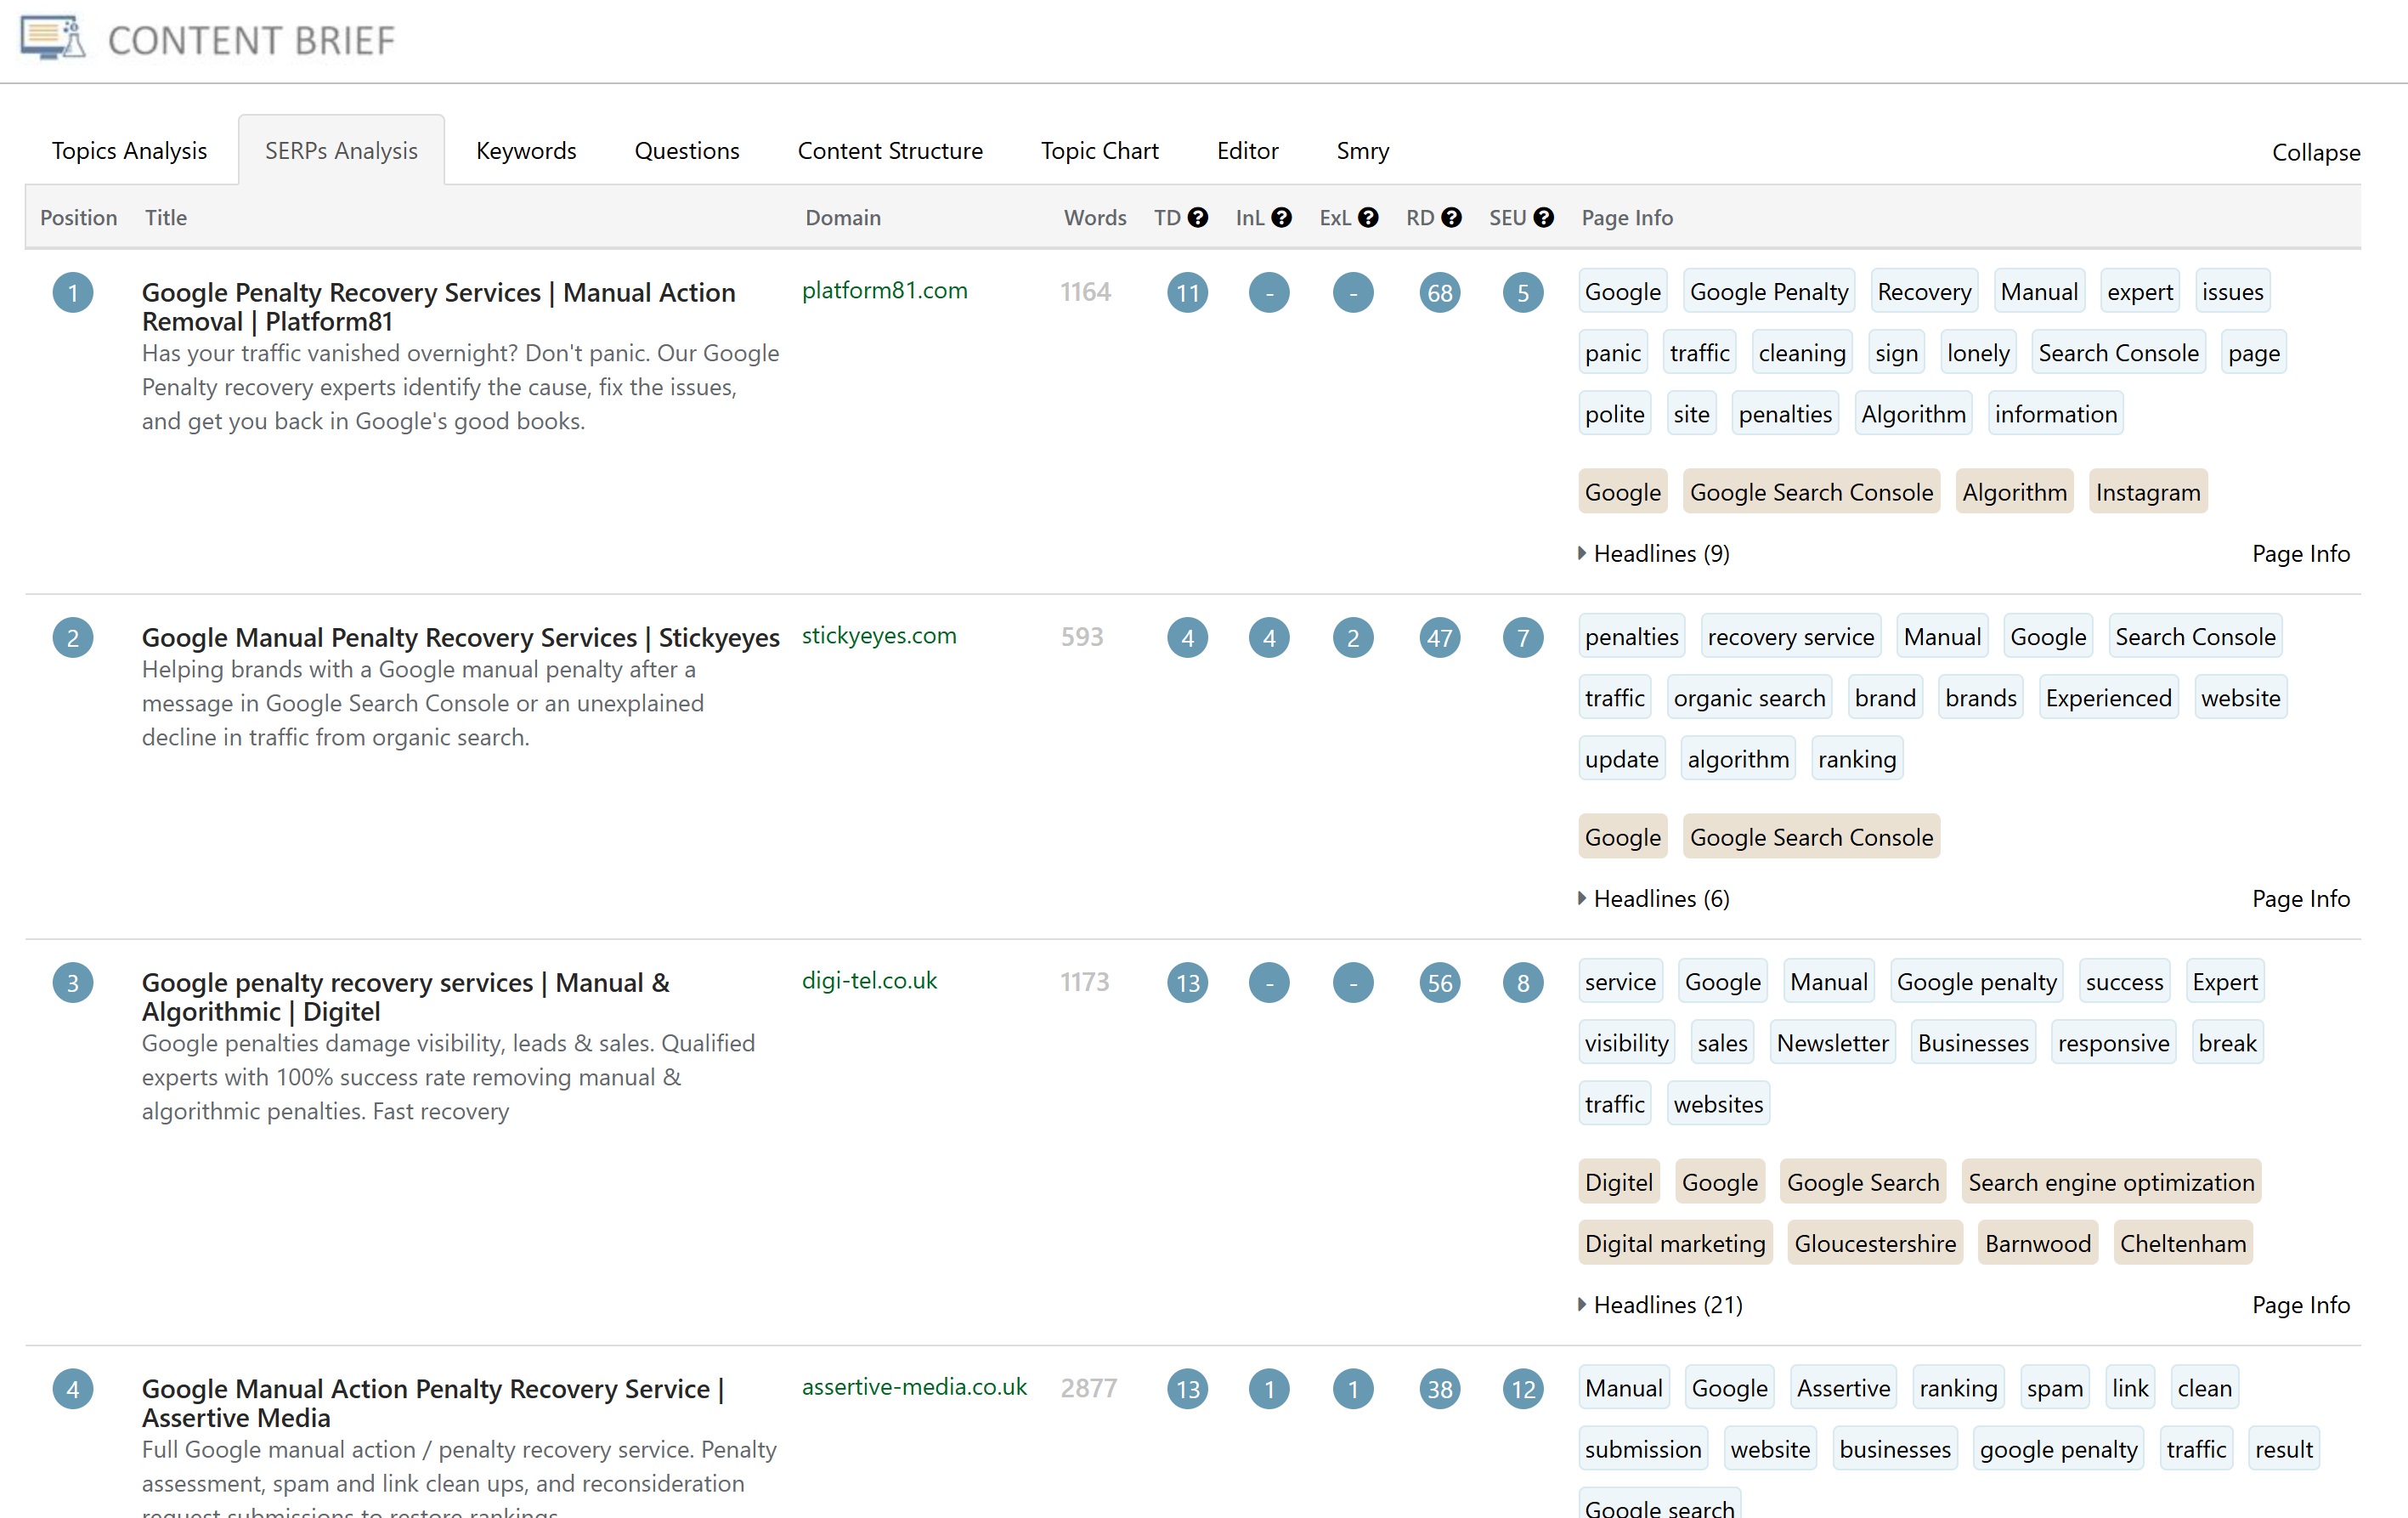Open Page Info link for Platform81 result

[x=2301, y=554]
